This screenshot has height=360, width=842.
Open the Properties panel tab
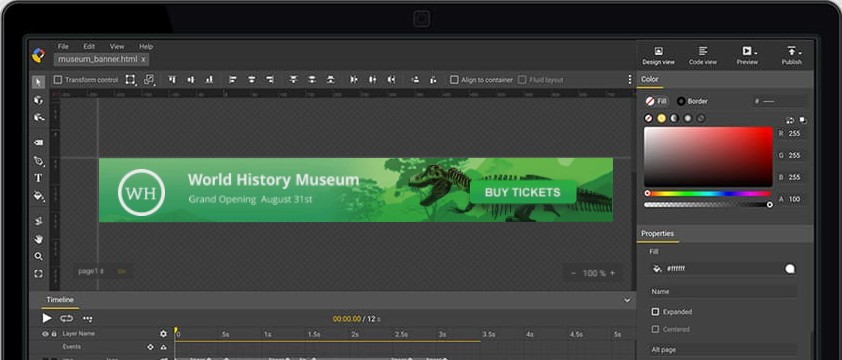tap(658, 234)
